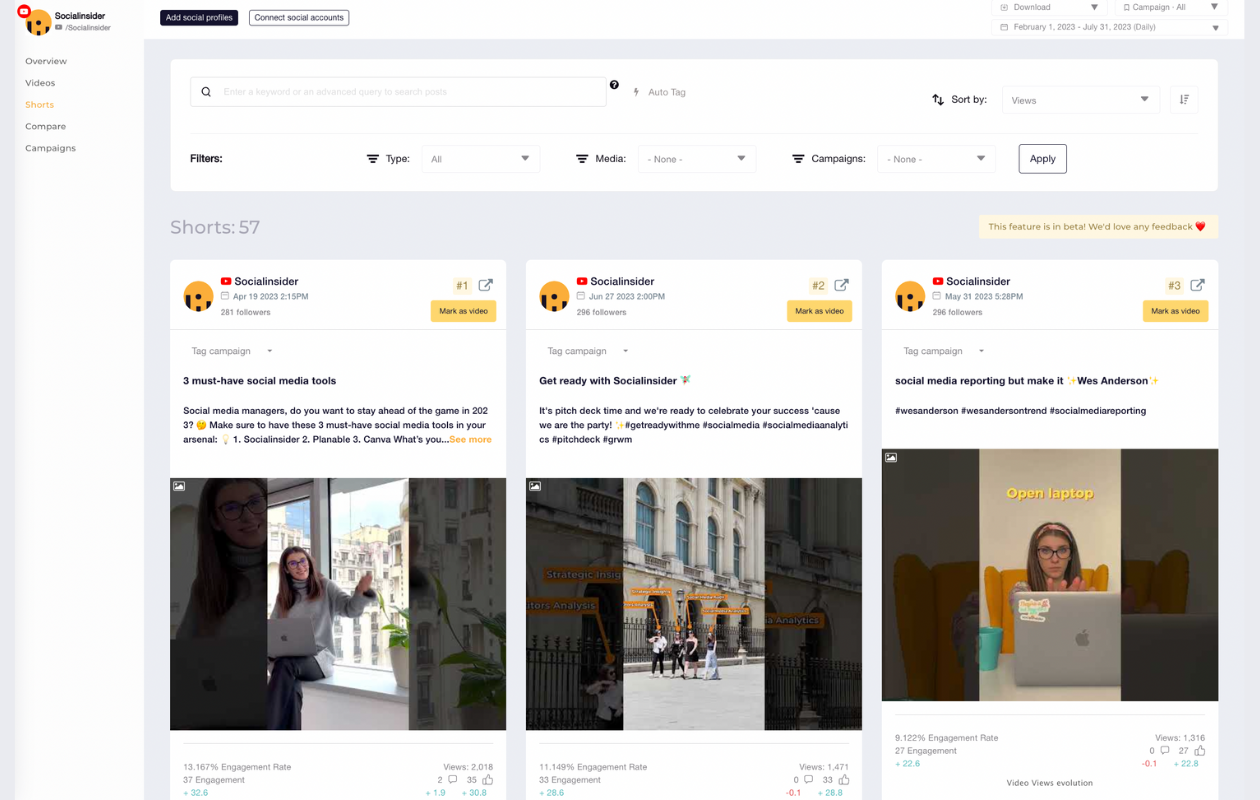Open the search help question-mark icon
Screen dimensions: 1260x800
point(614,85)
